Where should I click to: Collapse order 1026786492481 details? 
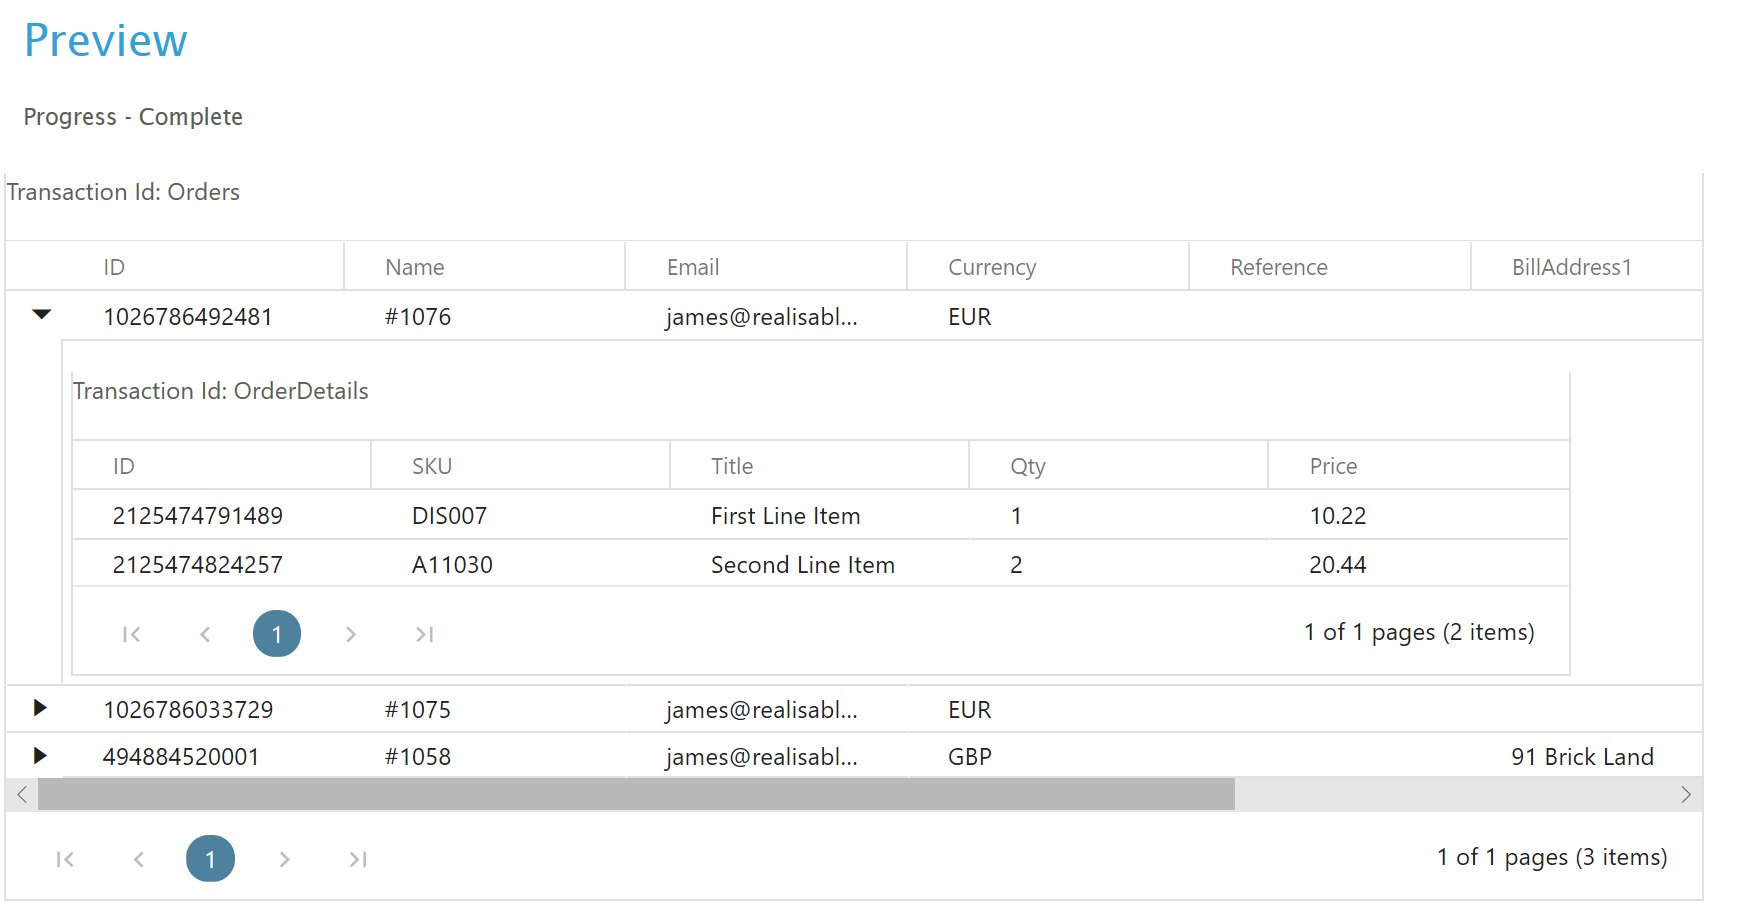pyautogui.click(x=41, y=315)
